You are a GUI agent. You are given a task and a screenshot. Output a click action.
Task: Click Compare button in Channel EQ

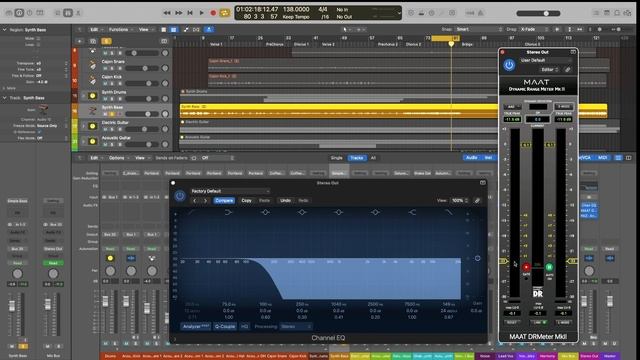pos(224,200)
